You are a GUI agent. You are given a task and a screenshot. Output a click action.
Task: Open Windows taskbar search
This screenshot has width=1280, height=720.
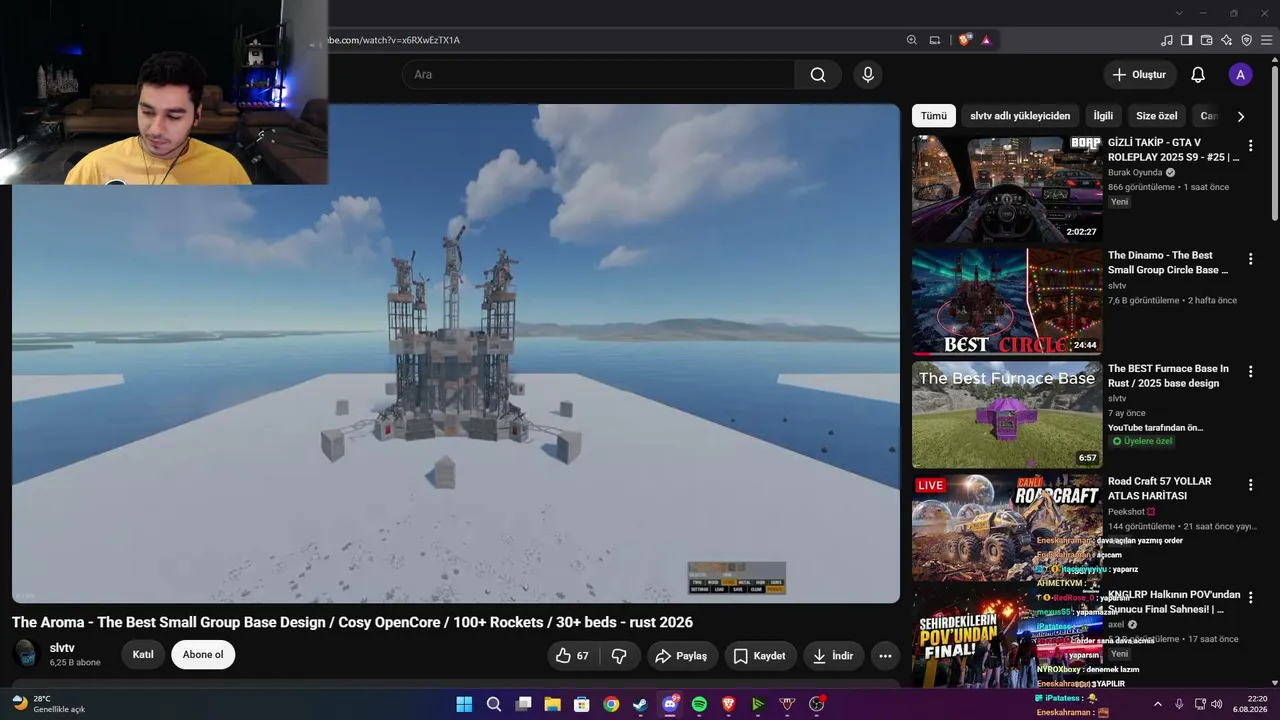[494, 704]
